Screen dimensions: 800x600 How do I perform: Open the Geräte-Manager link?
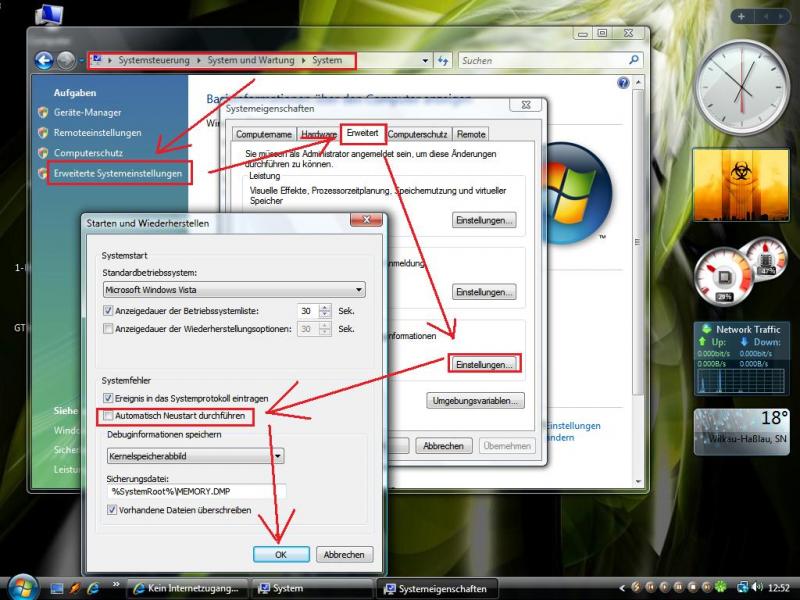coord(87,113)
